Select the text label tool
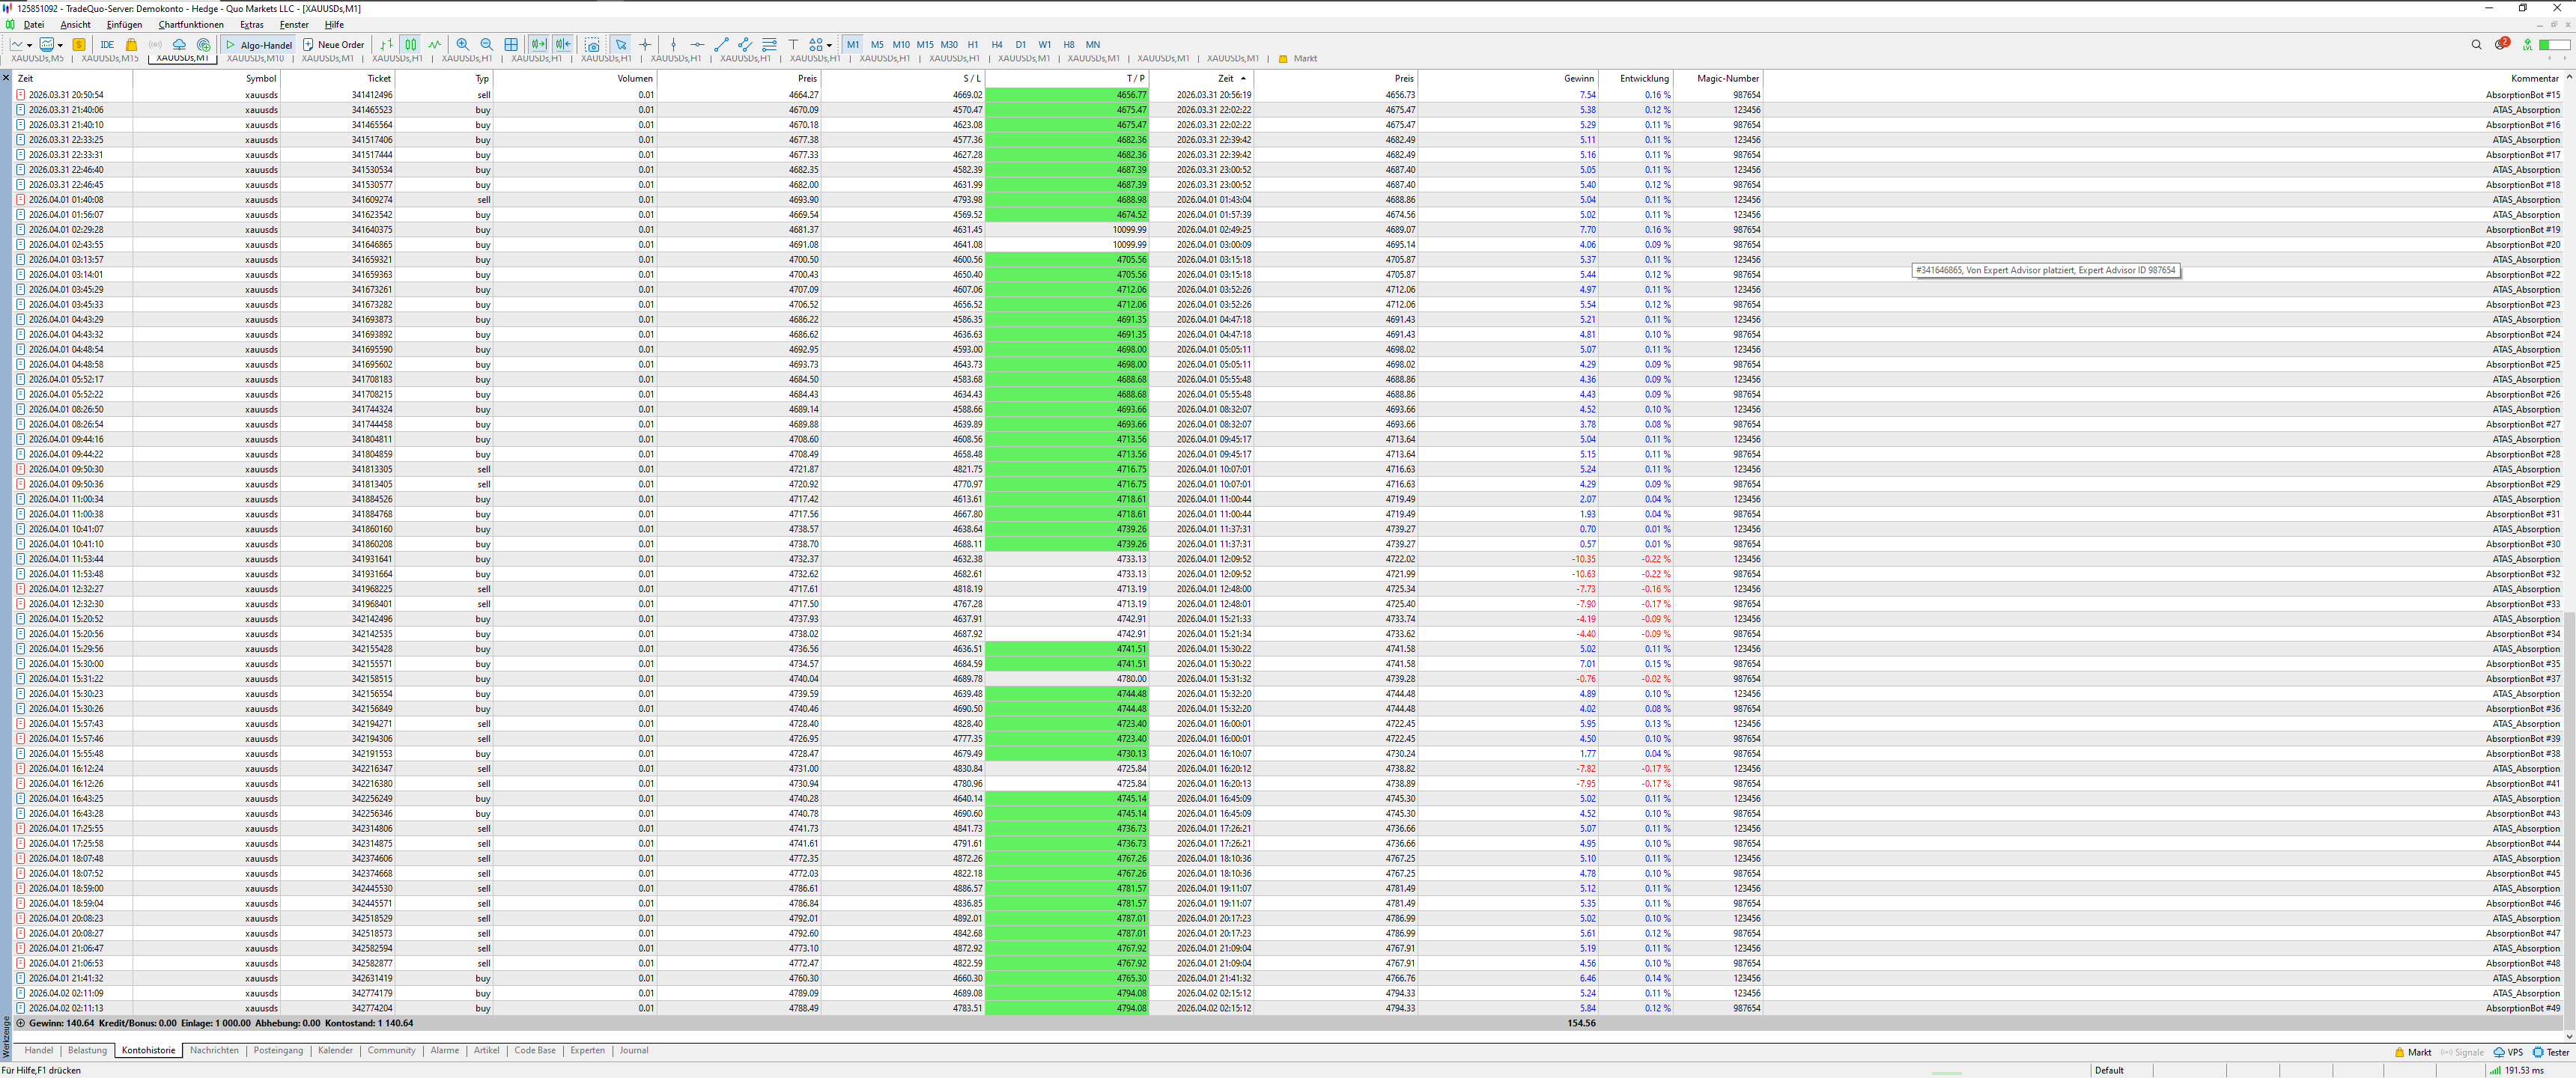This screenshot has height=1078, width=2576. click(793, 44)
